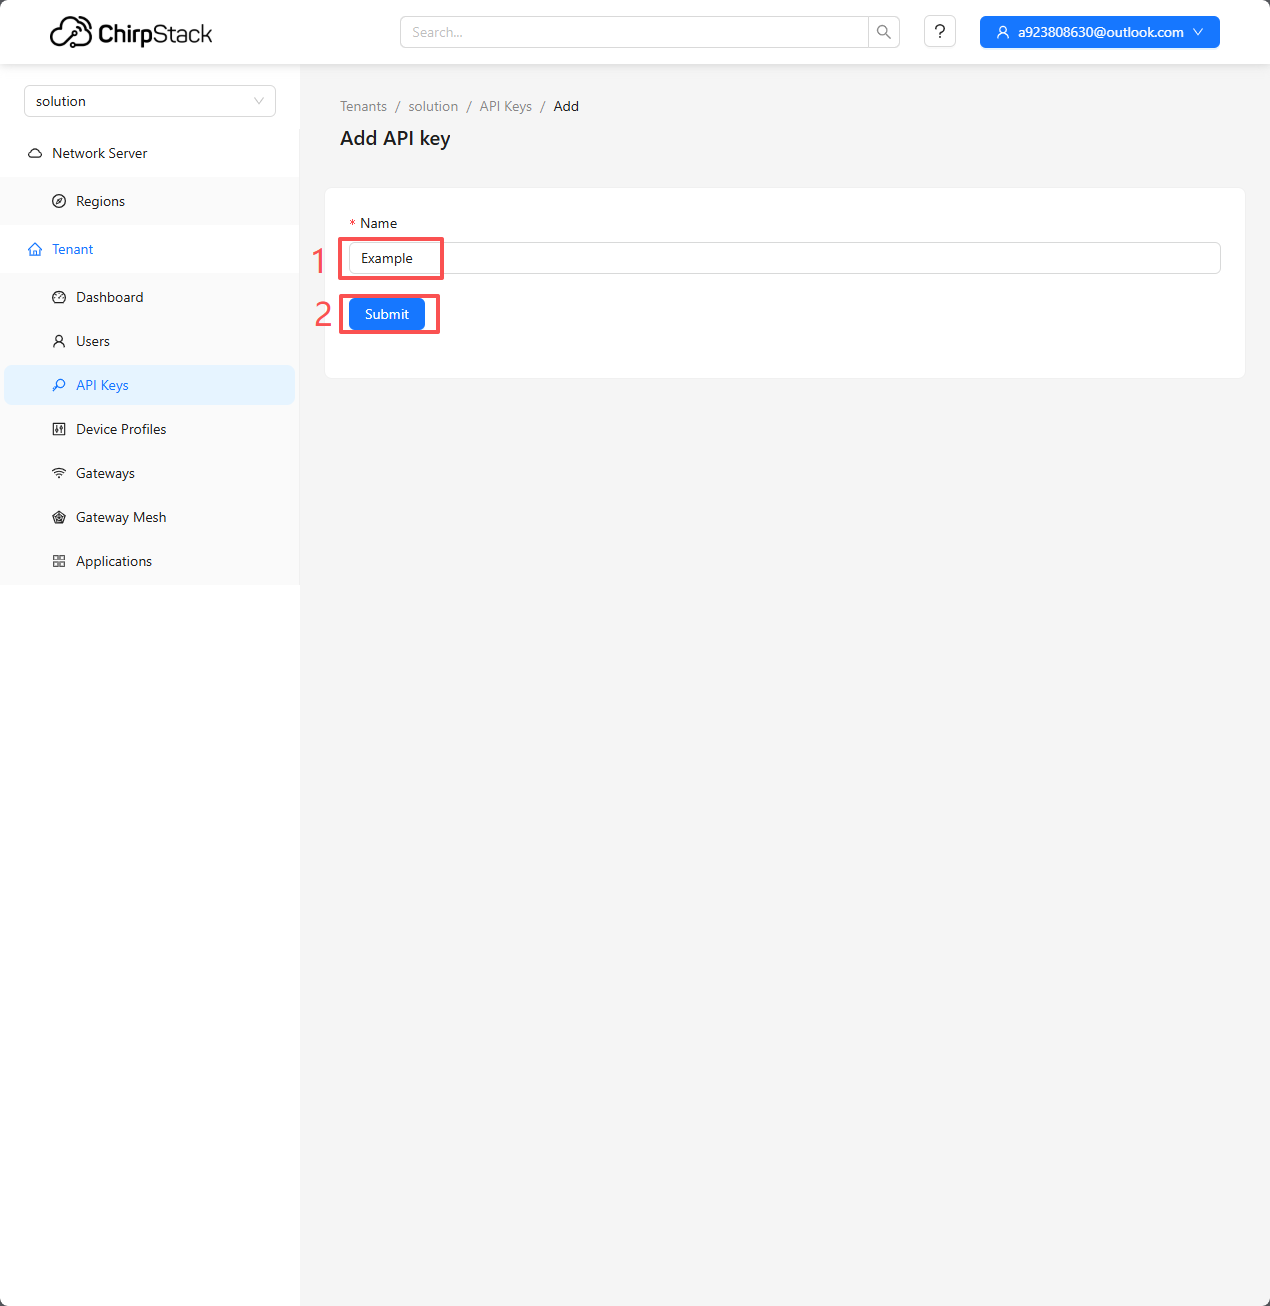Click the Device Profiles sliders icon
This screenshot has height=1306, width=1270.
pos(59,429)
